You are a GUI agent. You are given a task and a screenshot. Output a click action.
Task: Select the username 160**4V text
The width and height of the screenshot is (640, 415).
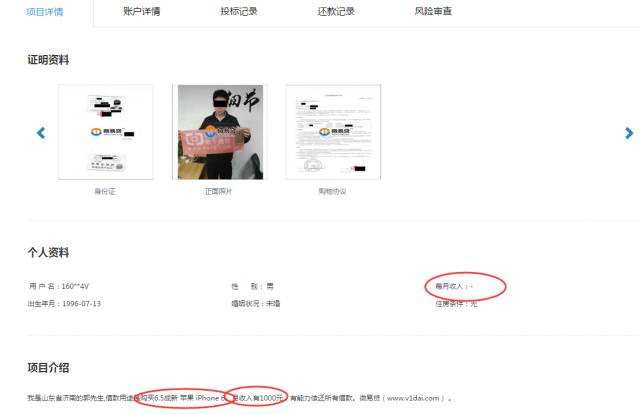coord(75,286)
